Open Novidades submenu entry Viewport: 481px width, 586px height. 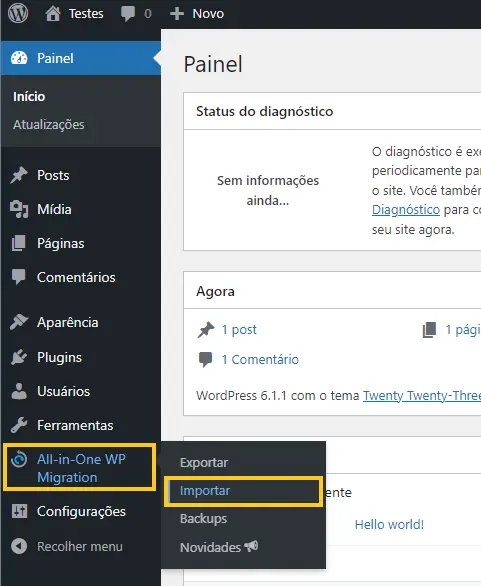click(219, 547)
